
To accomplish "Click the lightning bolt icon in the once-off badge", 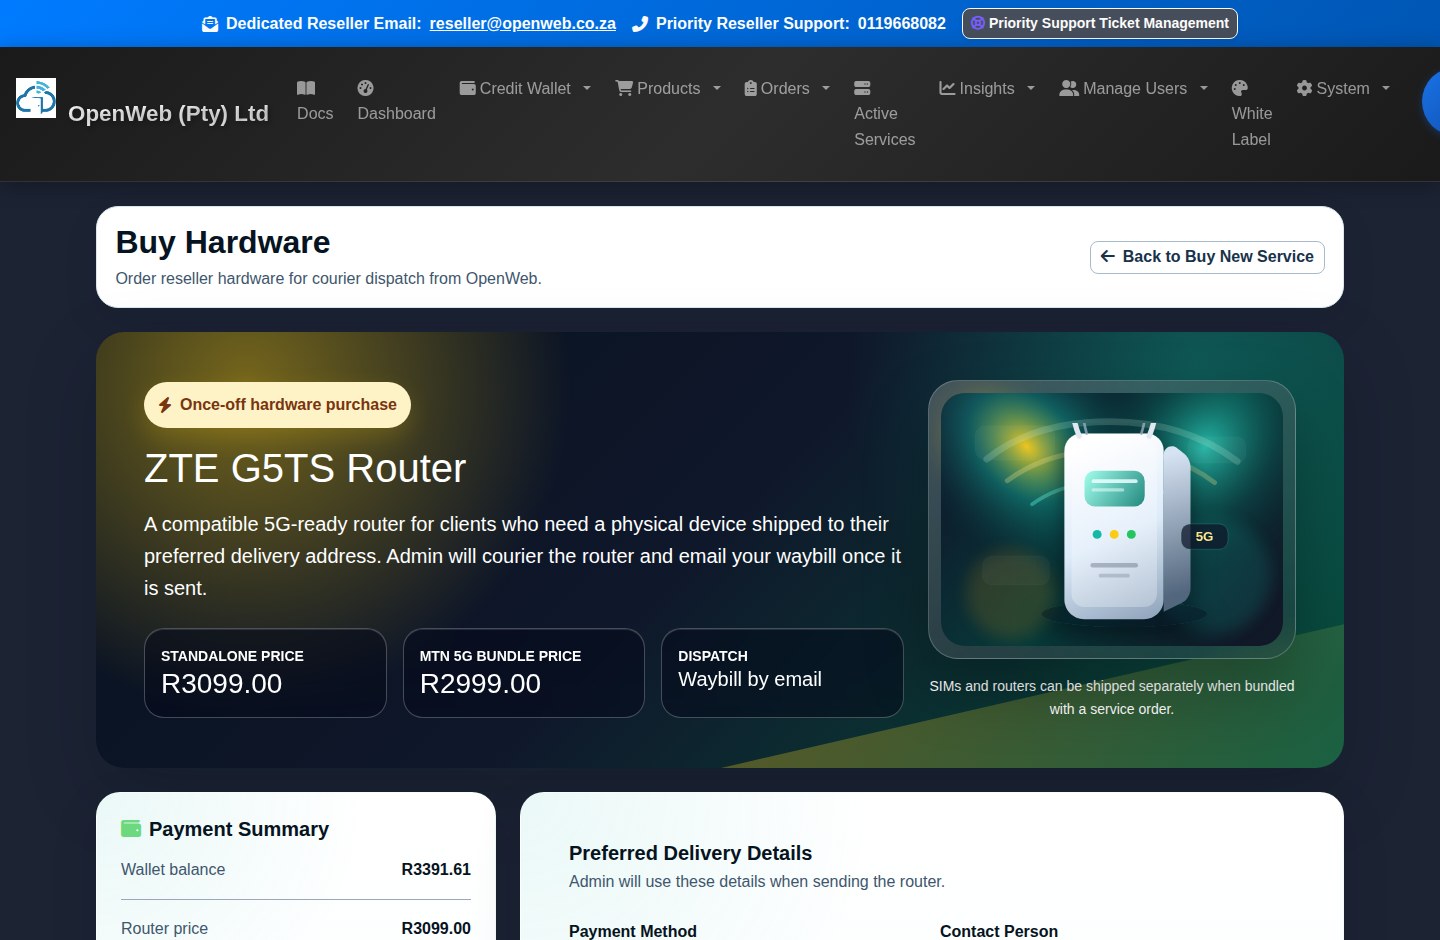I will [x=165, y=405].
